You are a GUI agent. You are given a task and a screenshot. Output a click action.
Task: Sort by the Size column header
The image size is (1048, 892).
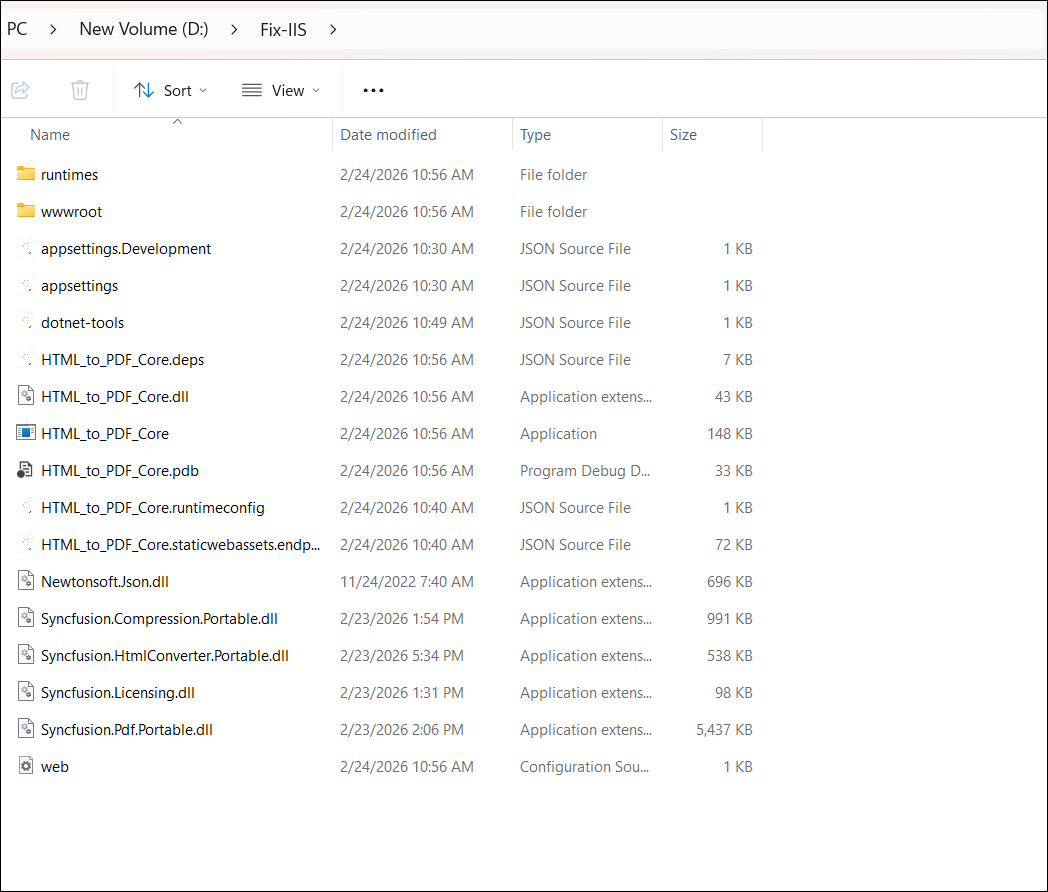click(x=683, y=134)
